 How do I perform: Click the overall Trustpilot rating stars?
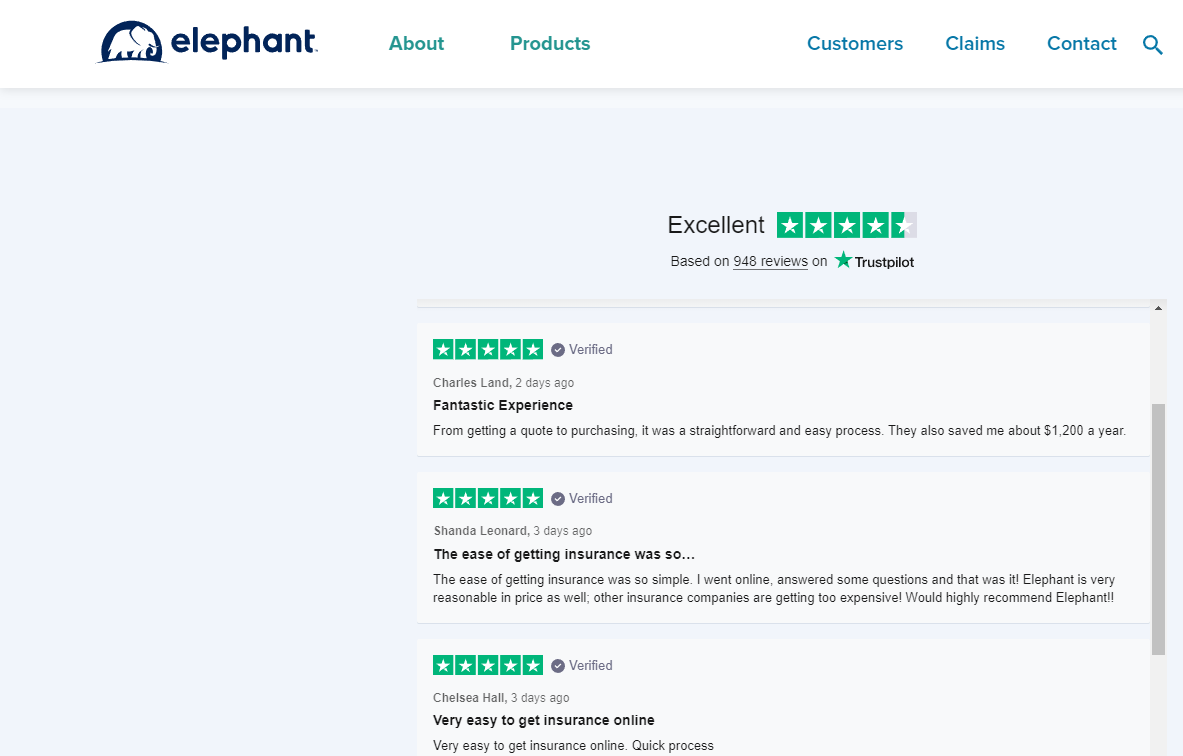click(846, 225)
